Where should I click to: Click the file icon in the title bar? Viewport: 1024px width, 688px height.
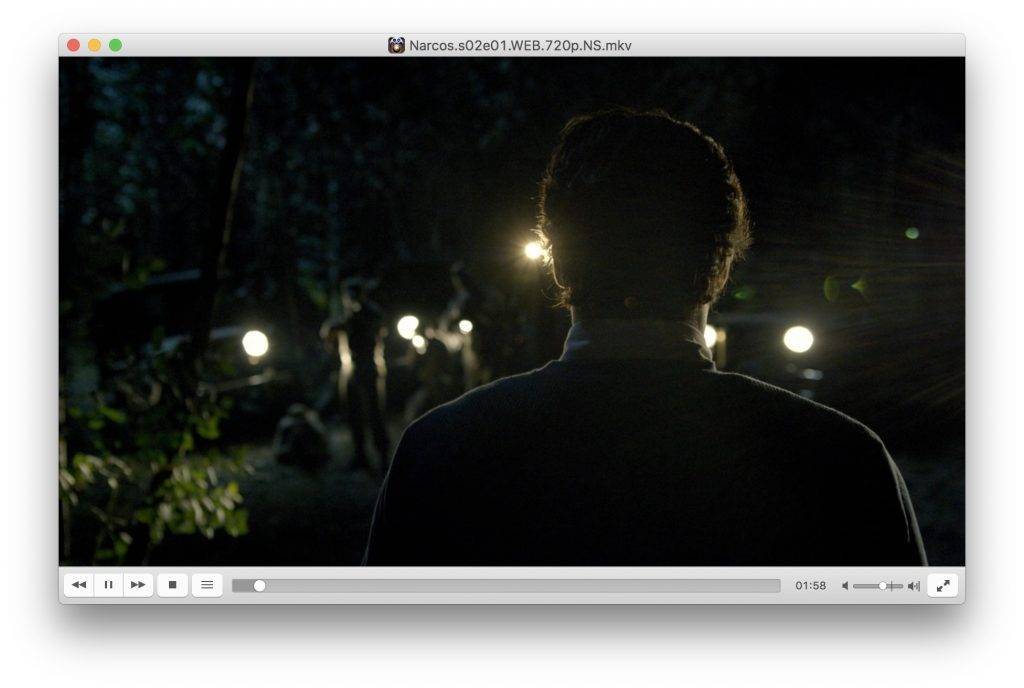[x=397, y=45]
